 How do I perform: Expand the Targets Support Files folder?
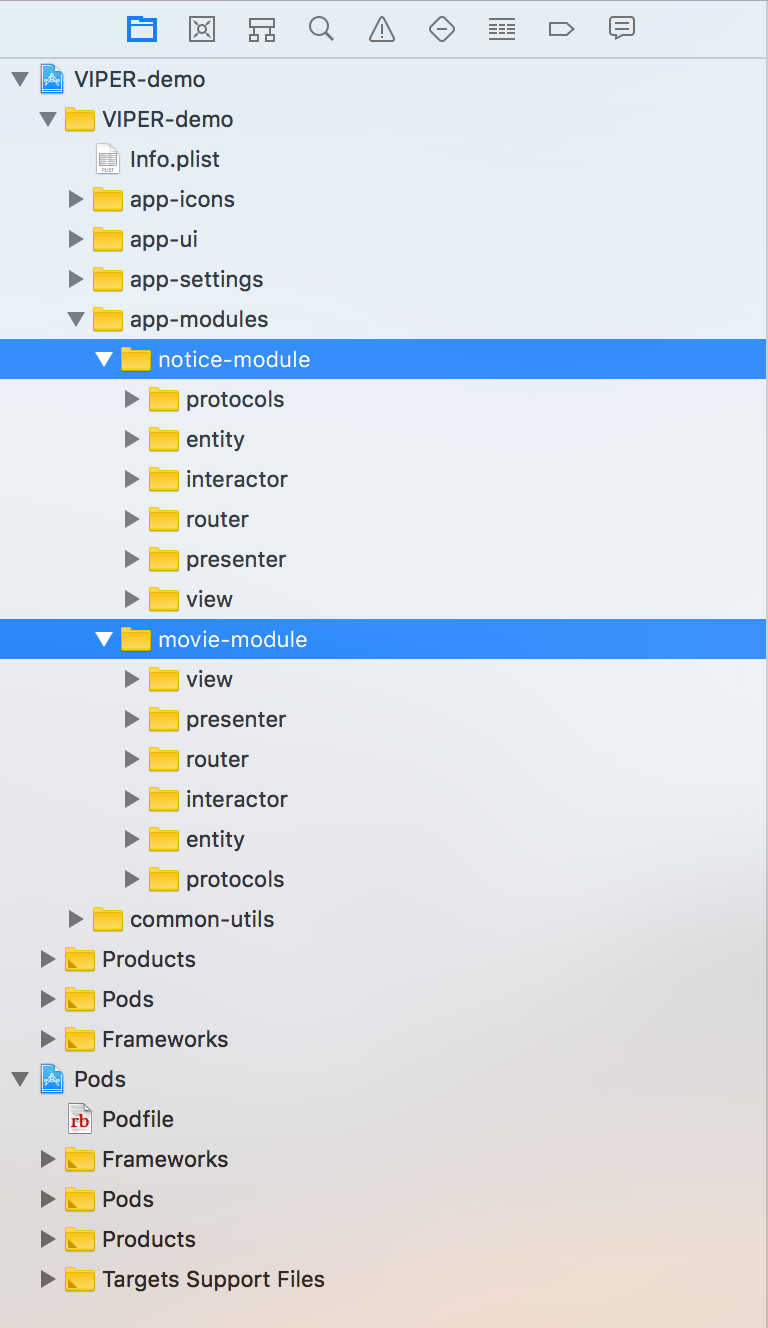(x=49, y=1279)
